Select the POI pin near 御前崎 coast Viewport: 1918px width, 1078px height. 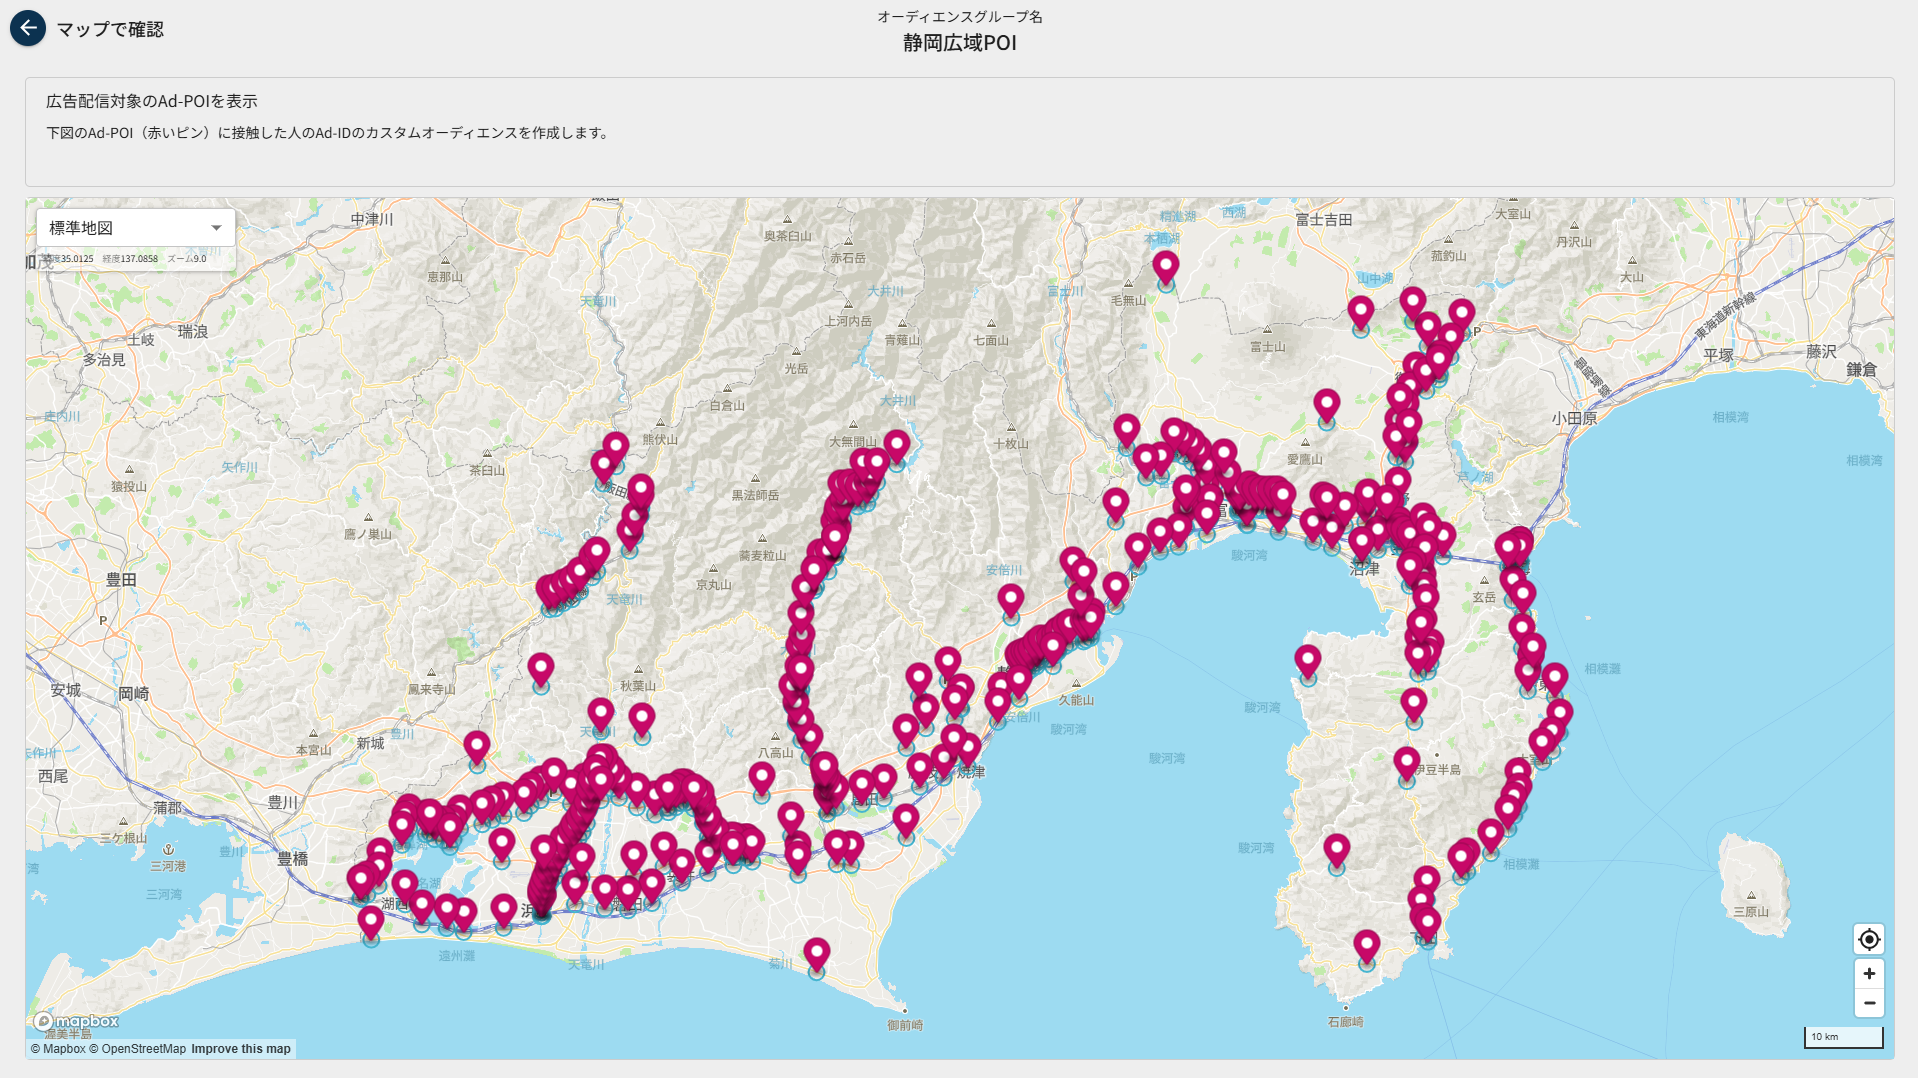pyautogui.click(x=817, y=955)
